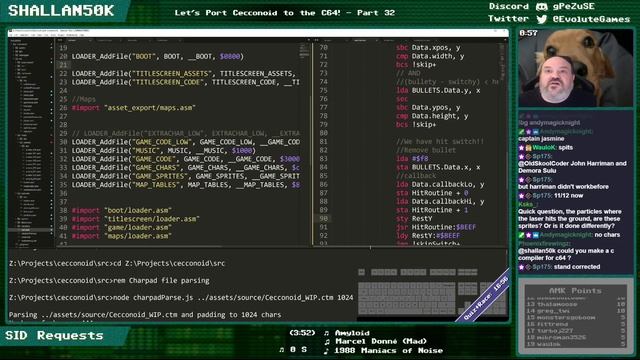
Task: Click the //We have hit switch!! comment
Action: pos(440,142)
